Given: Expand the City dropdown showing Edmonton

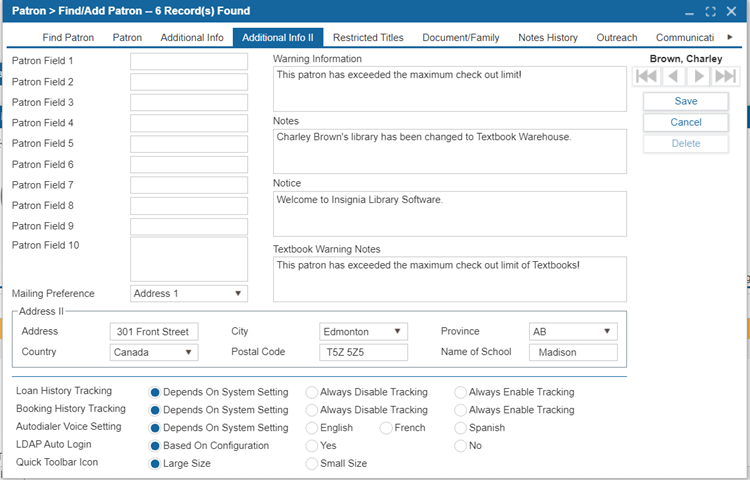Looking at the screenshot, I should (364, 331).
